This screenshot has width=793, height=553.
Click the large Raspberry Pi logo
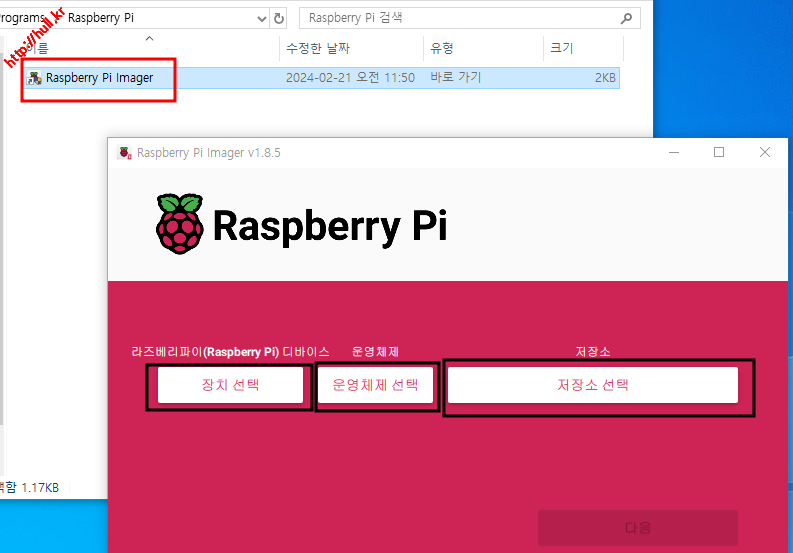point(180,225)
